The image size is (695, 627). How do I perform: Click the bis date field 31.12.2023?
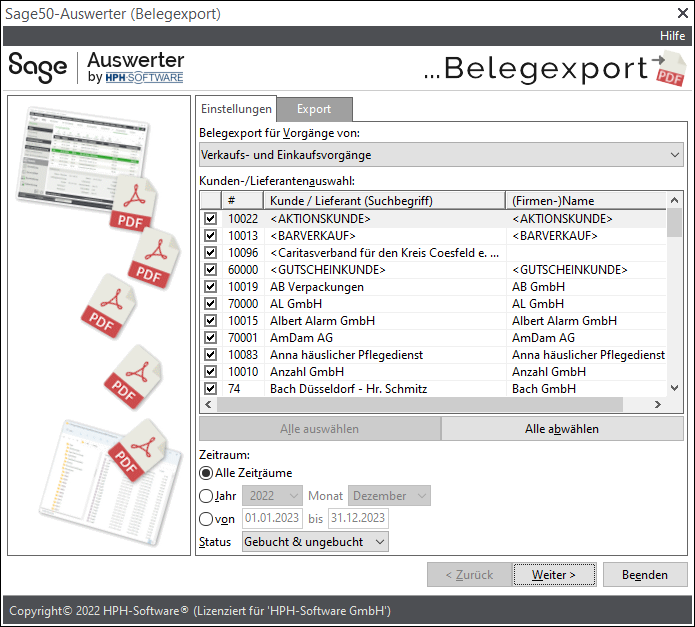tap(358, 518)
